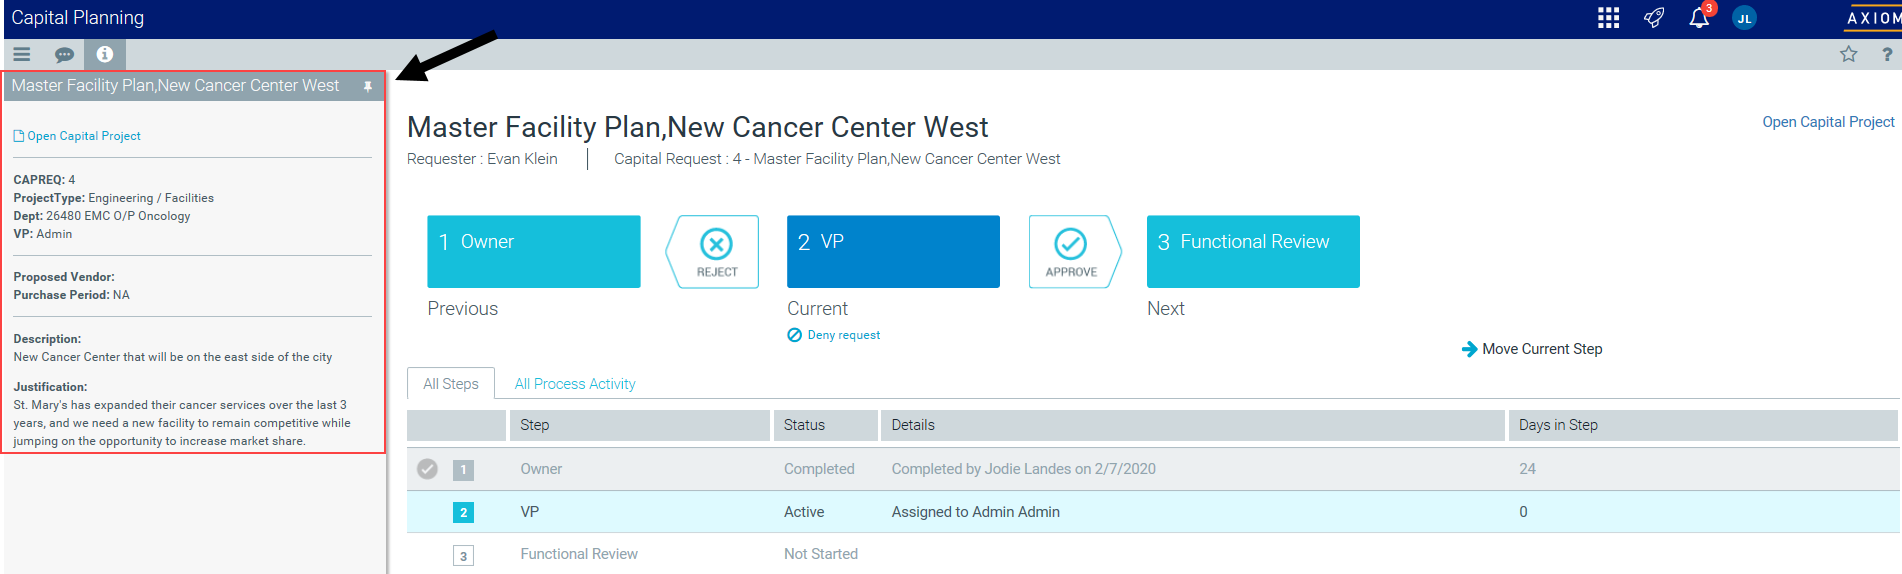Click the Reject button
The image size is (1902, 574).
point(716,252)
